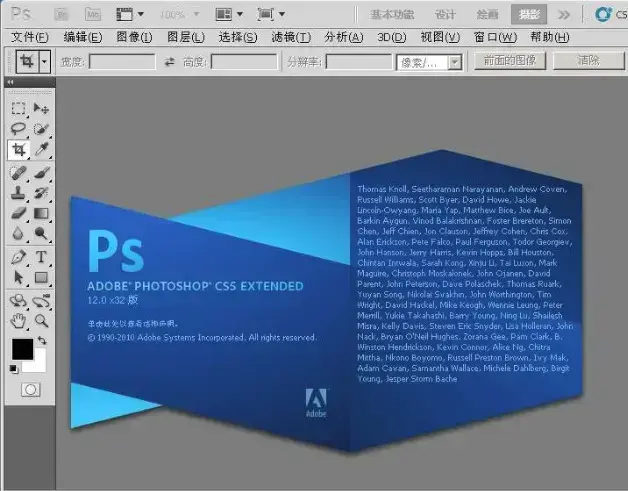Open the Screen Mode dropdown

point(271,15)
